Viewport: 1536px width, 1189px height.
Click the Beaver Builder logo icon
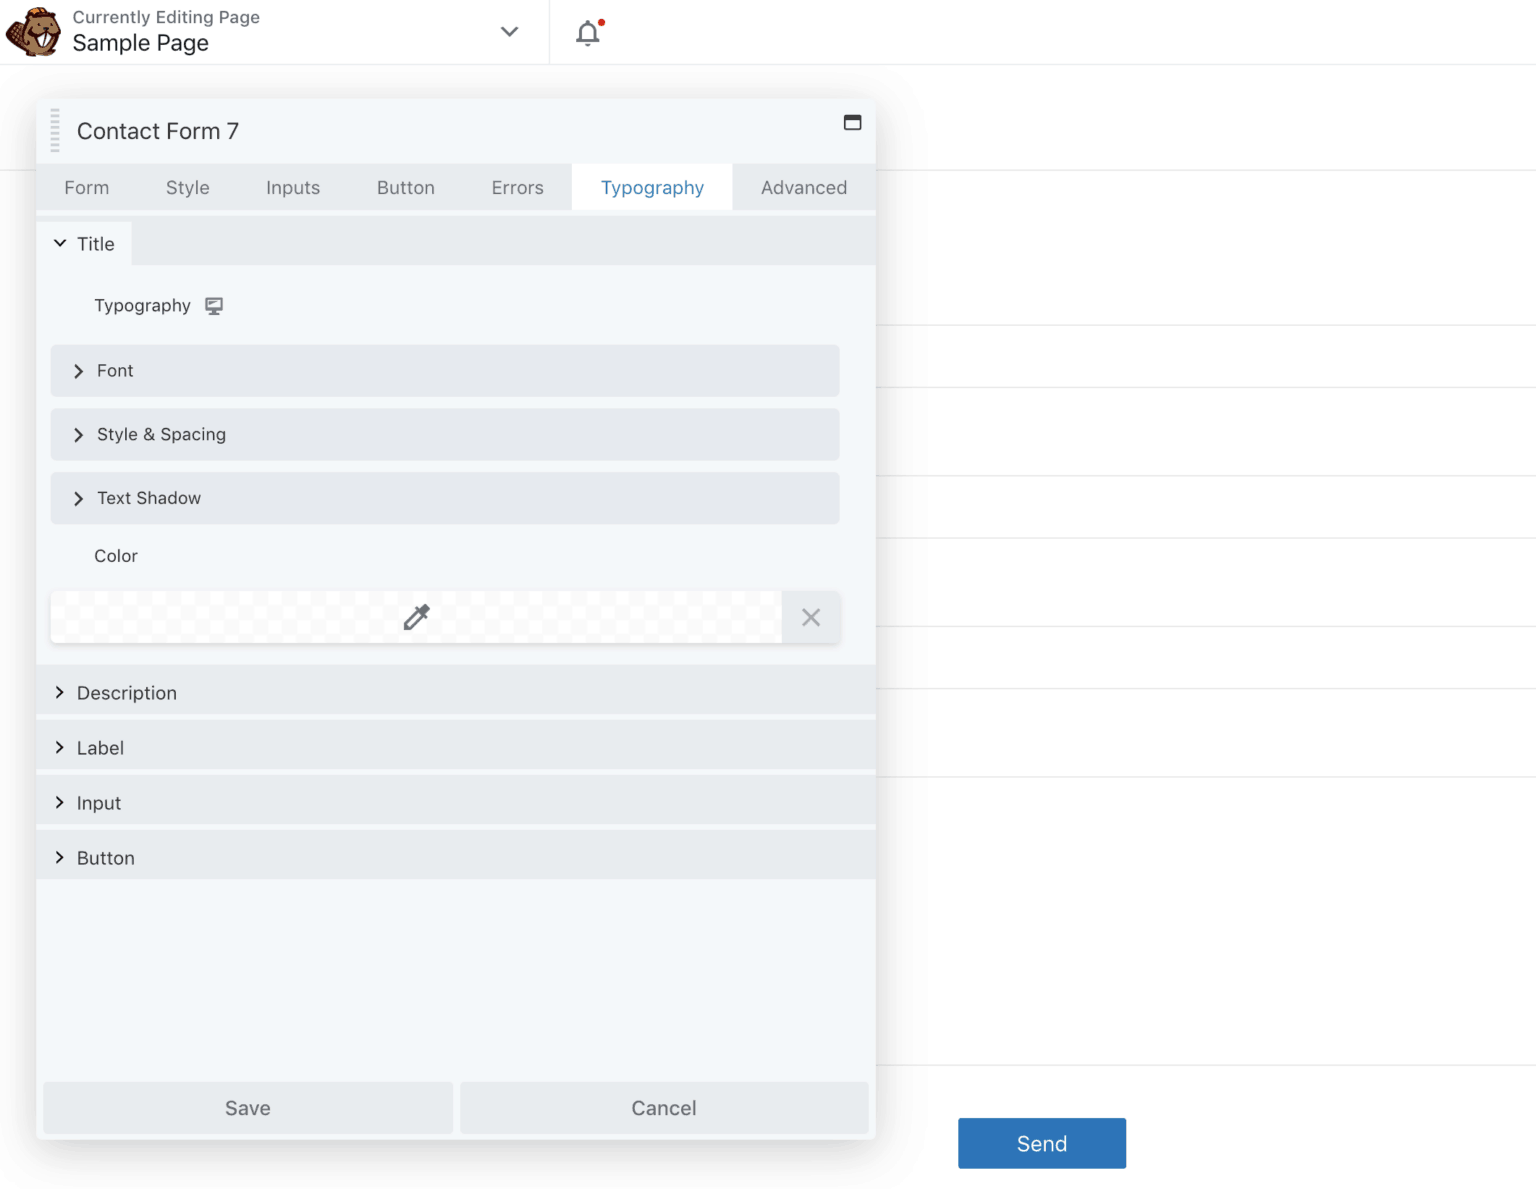click(33, 31)
